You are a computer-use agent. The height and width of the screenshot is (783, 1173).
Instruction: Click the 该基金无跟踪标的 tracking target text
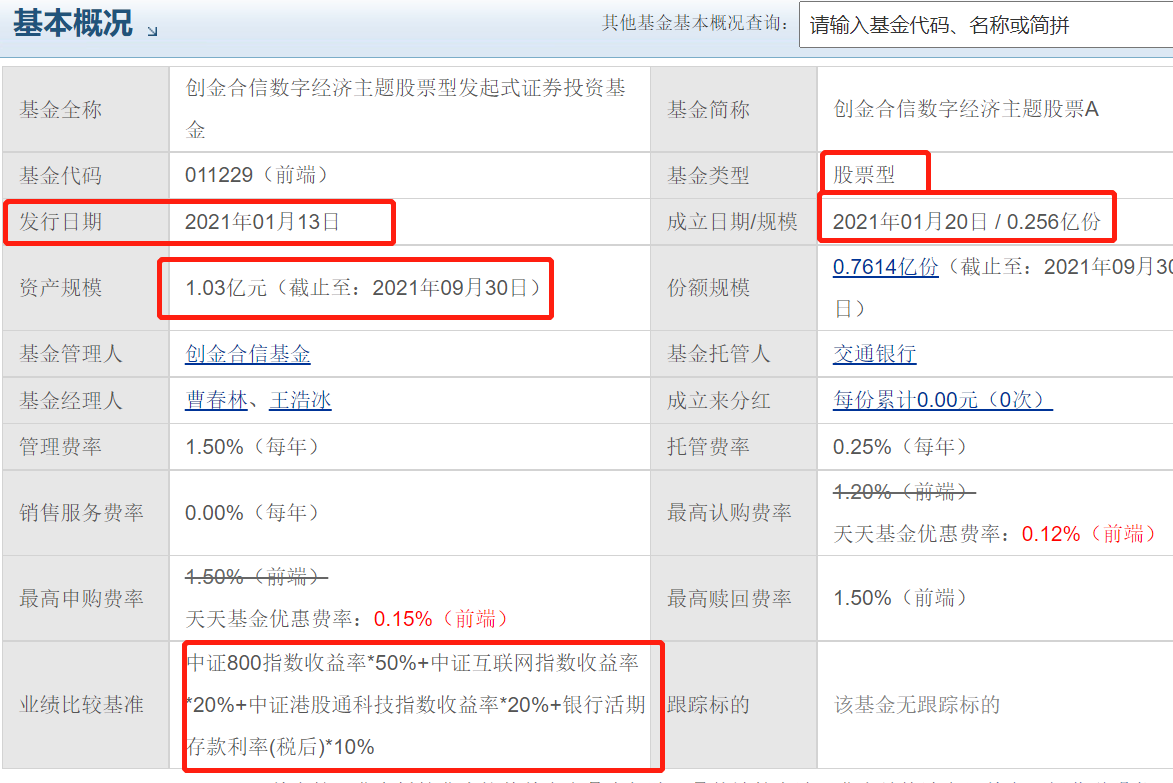pyautogui.click(x=917, y=704)
